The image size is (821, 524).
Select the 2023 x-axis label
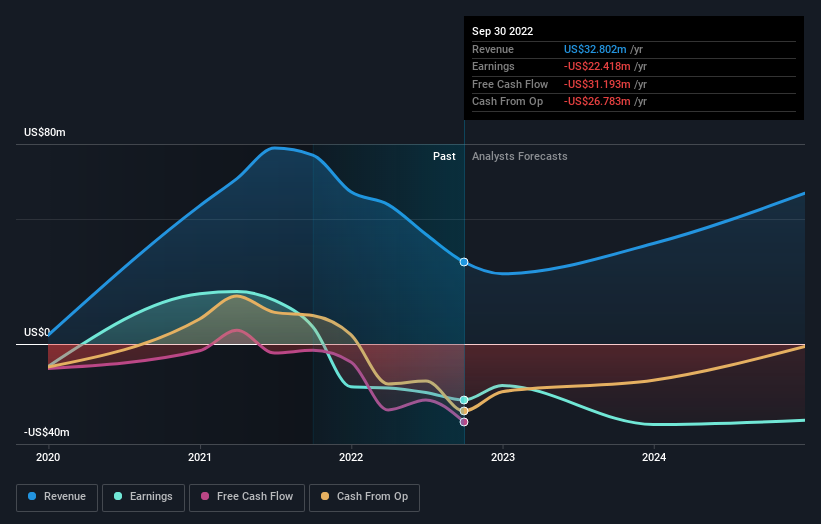pyautogui.click(x=503, y=458)
